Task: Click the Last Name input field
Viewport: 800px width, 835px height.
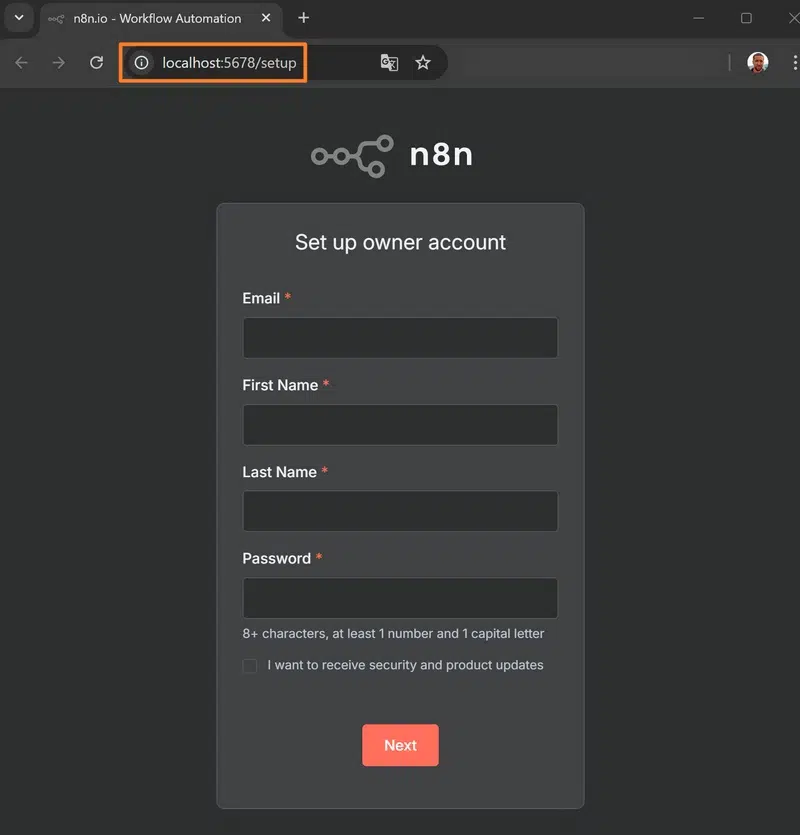Action: coord(400,511)
